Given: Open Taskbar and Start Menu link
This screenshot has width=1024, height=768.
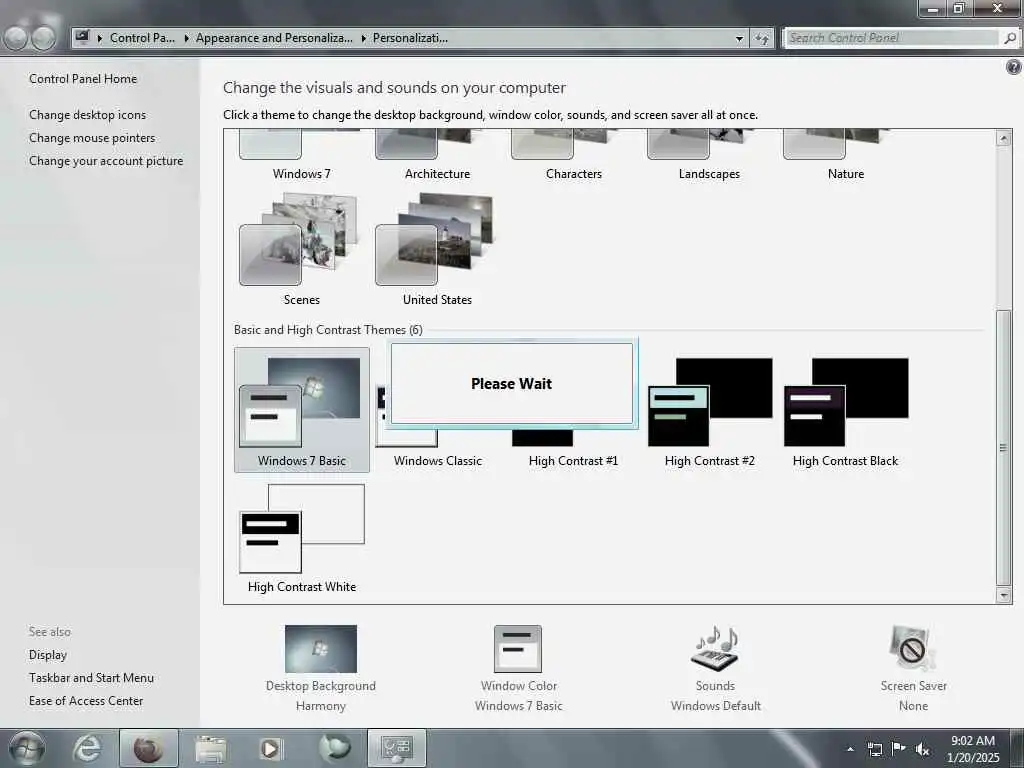Looking at the screenshot, I should [x=91, y=678].
